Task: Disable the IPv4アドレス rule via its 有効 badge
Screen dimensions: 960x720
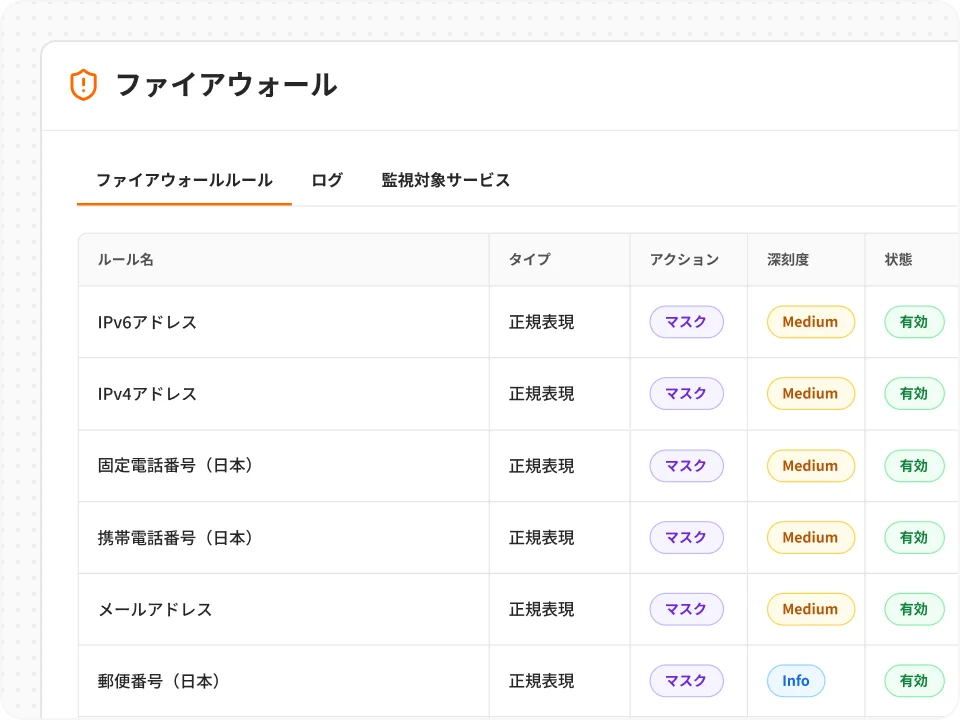Action: (913, 393)
